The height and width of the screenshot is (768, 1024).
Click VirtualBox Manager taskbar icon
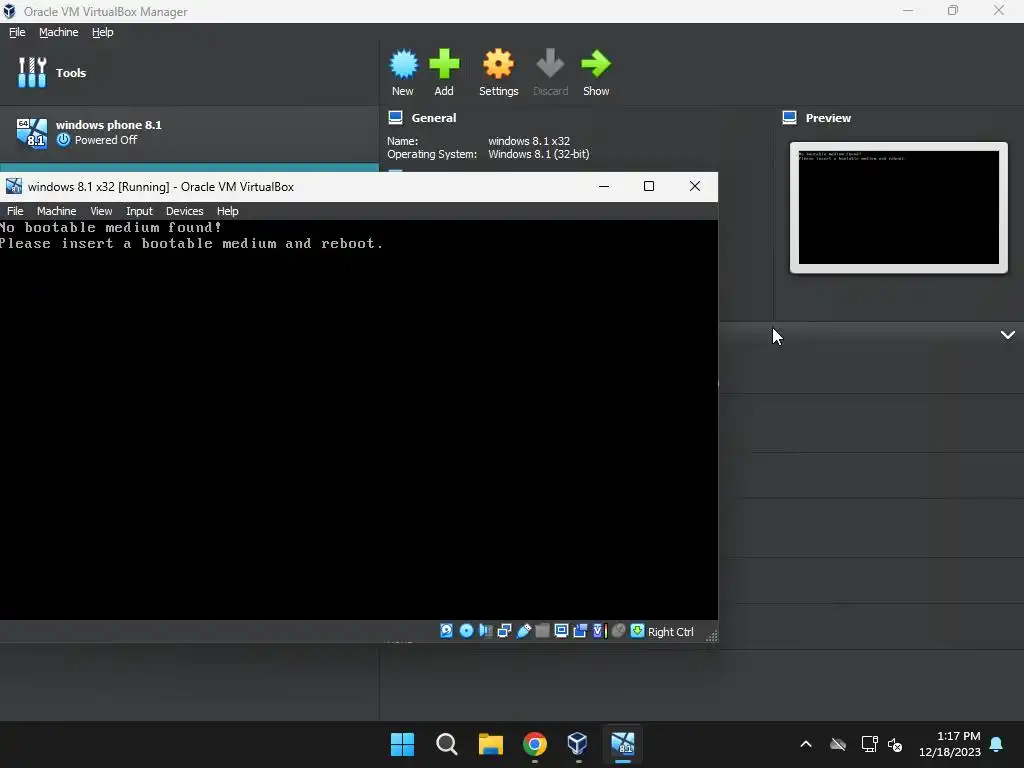(578, 744)
